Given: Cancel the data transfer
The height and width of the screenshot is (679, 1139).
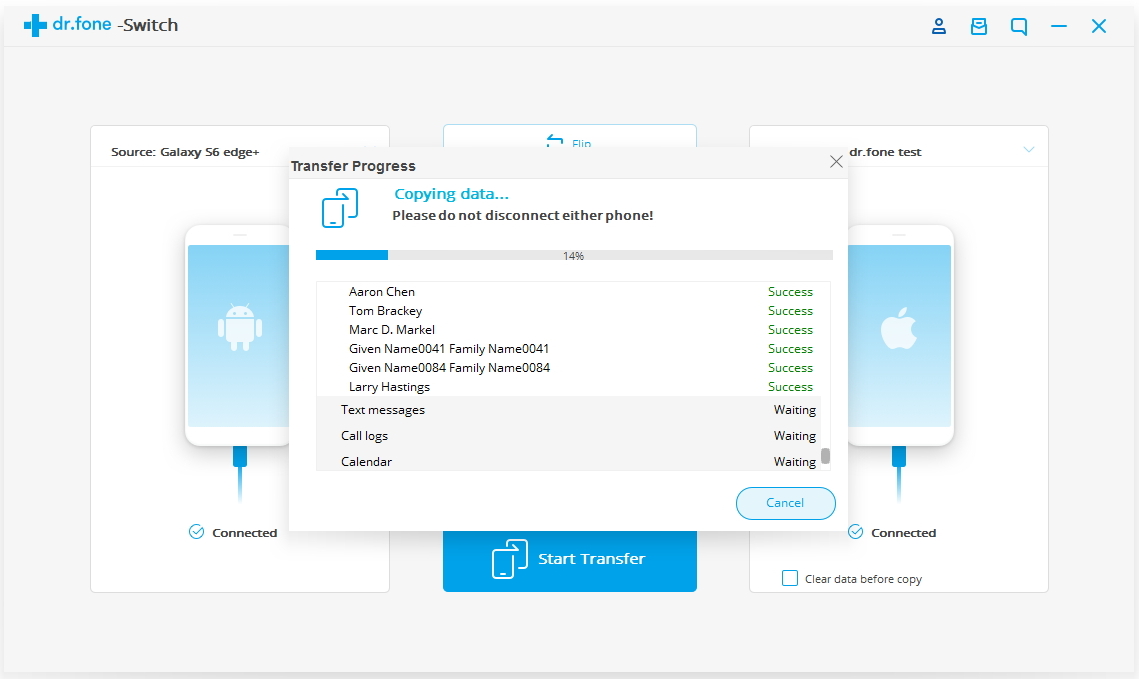Looking at the screenshot, I should [x=785, y=503].
